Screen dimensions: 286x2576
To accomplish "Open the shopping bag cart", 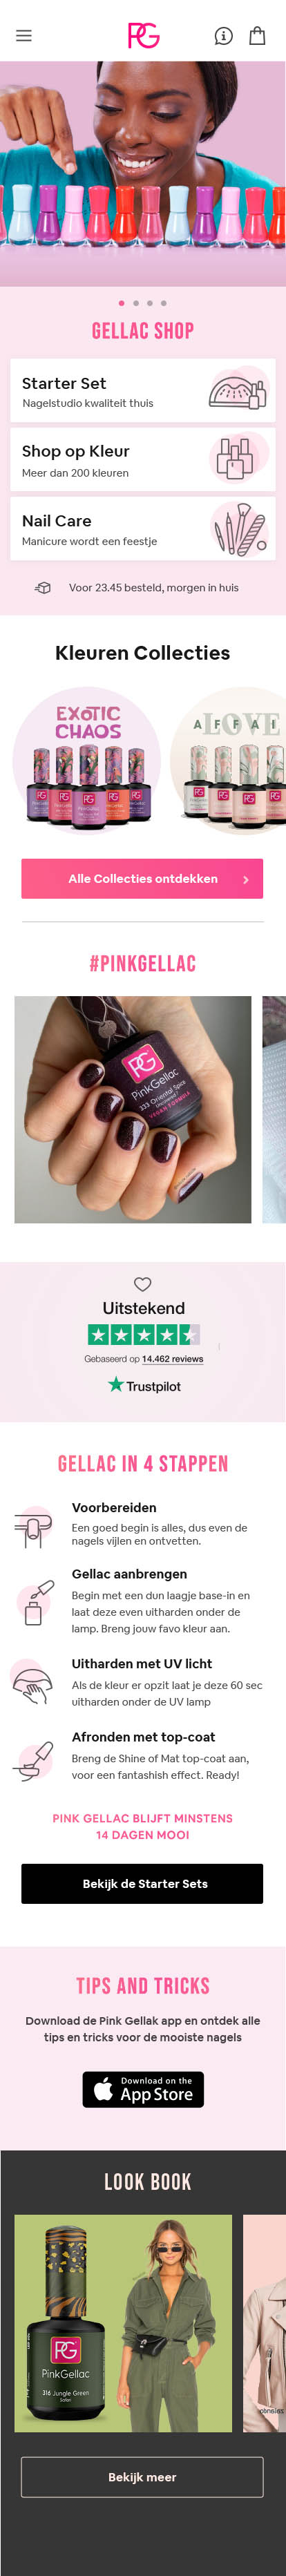I will click(x=257, y=36).
